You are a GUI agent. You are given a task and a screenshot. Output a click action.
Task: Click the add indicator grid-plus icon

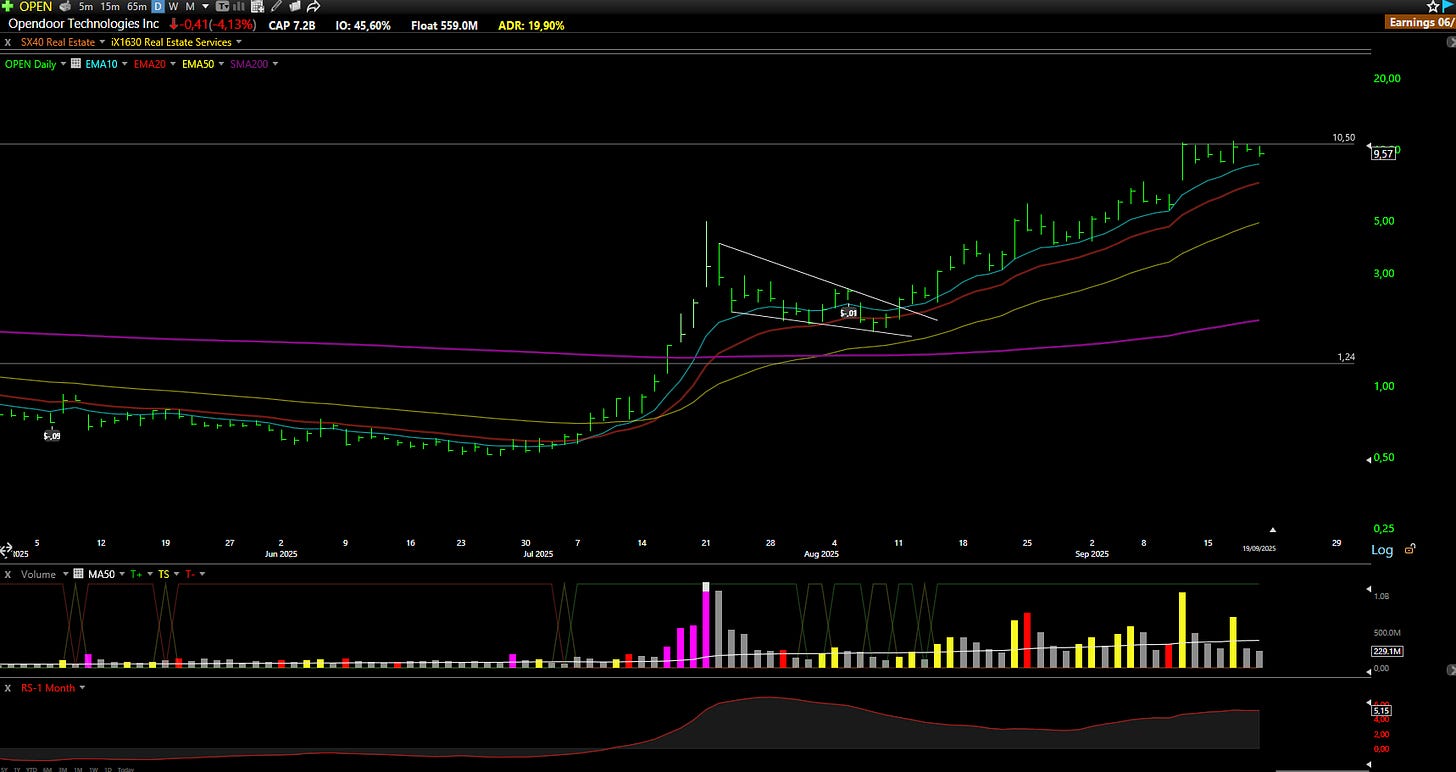pyautogui.click(x=257, y=6)
